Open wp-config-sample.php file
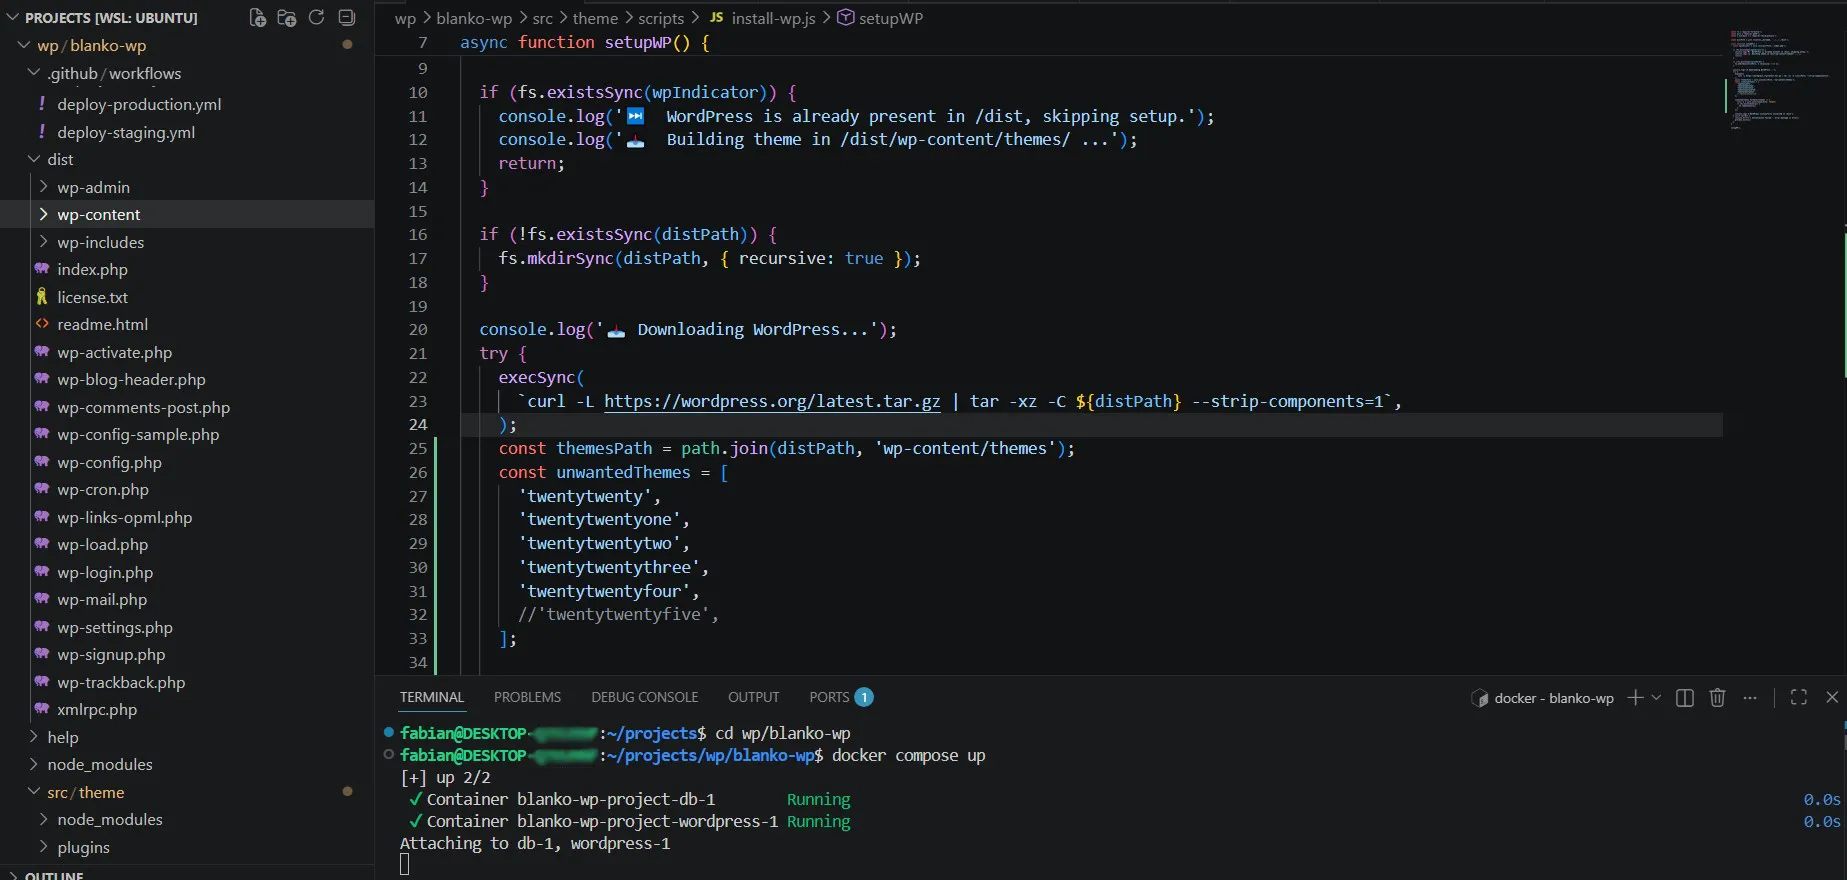The image size is (1847, 880). (x=138, y=434)
